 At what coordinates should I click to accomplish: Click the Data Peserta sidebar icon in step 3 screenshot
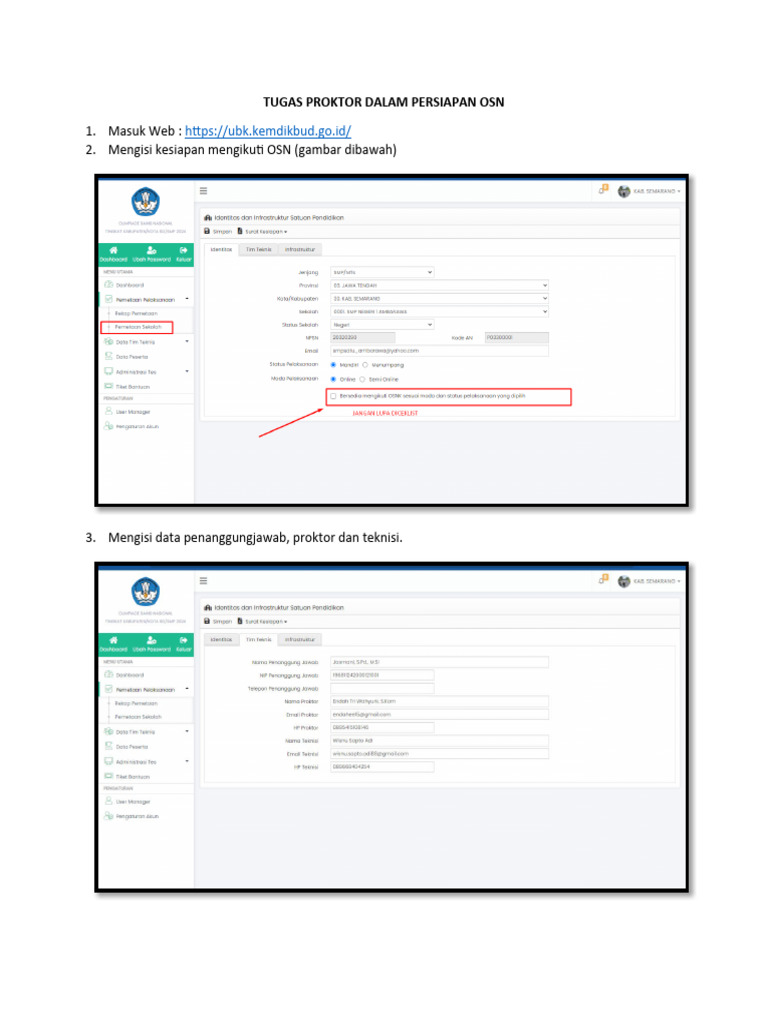coord(108,746)
